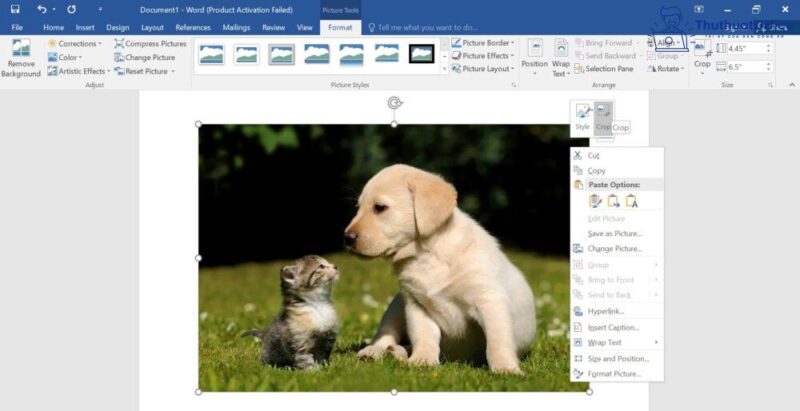Select the Review tab
This screenshot has height=411, width=800.
click(x=273, y=28)
